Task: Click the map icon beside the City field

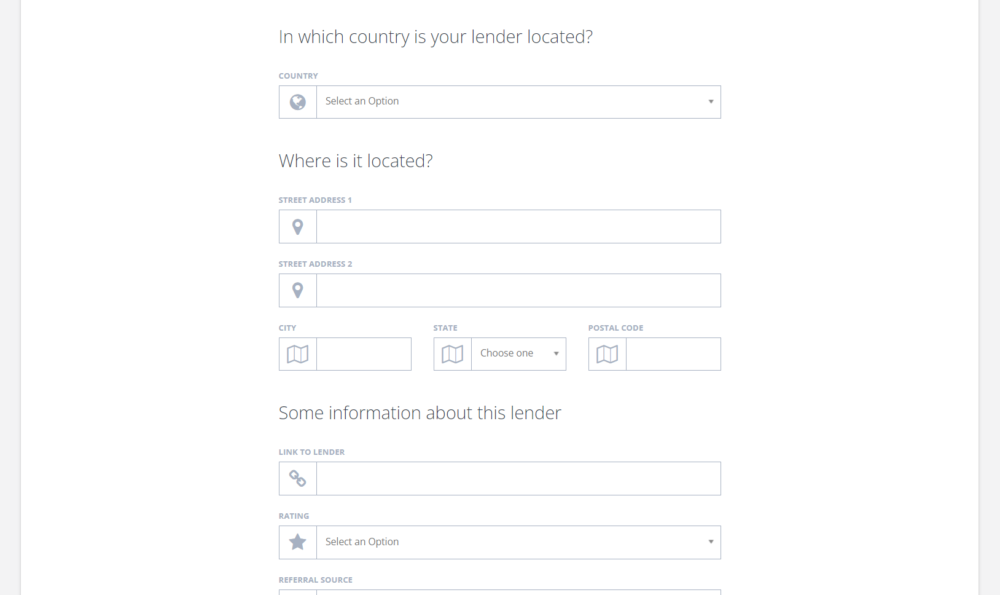Action: [297, 353]
